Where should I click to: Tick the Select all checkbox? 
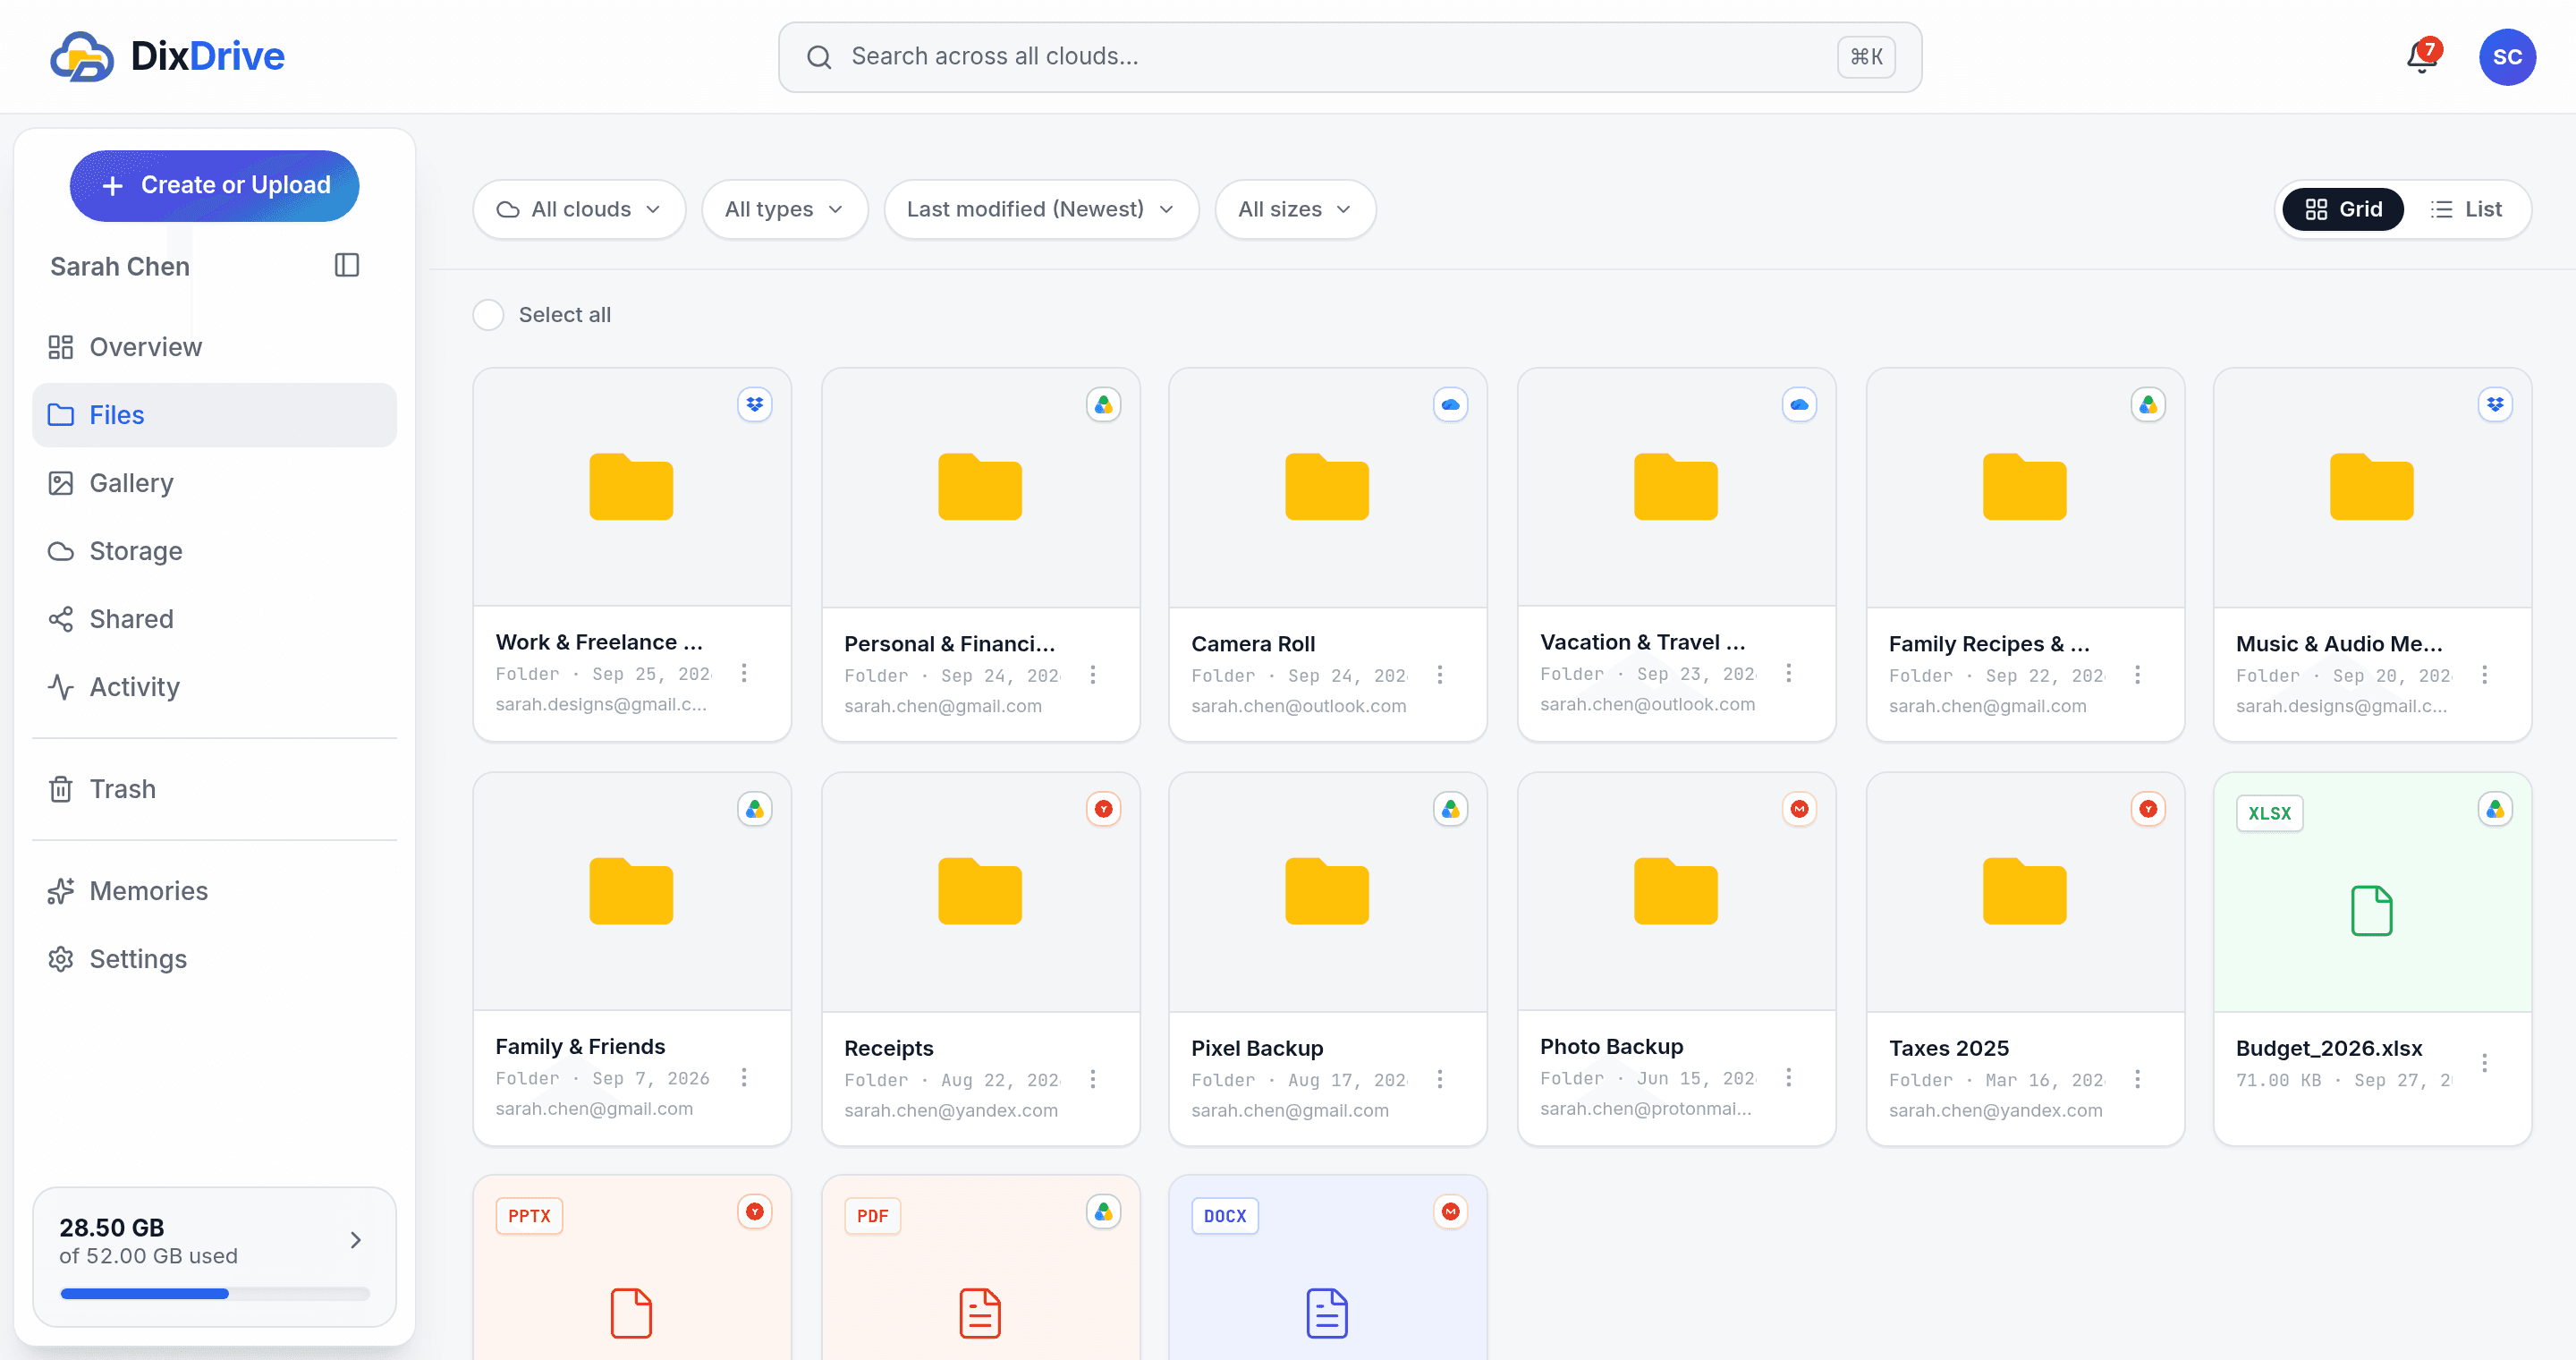(x=488, y=315)
